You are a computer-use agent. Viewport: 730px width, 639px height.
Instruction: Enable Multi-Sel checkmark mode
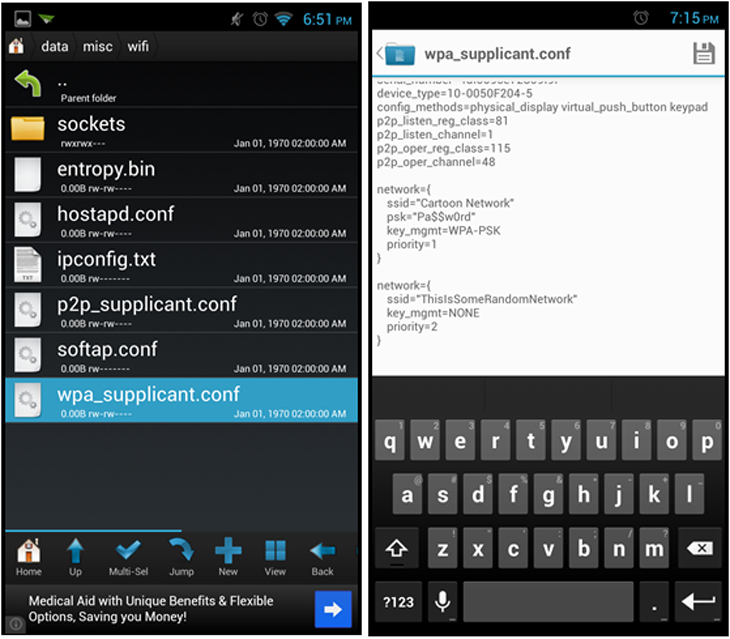click(128, 556)
